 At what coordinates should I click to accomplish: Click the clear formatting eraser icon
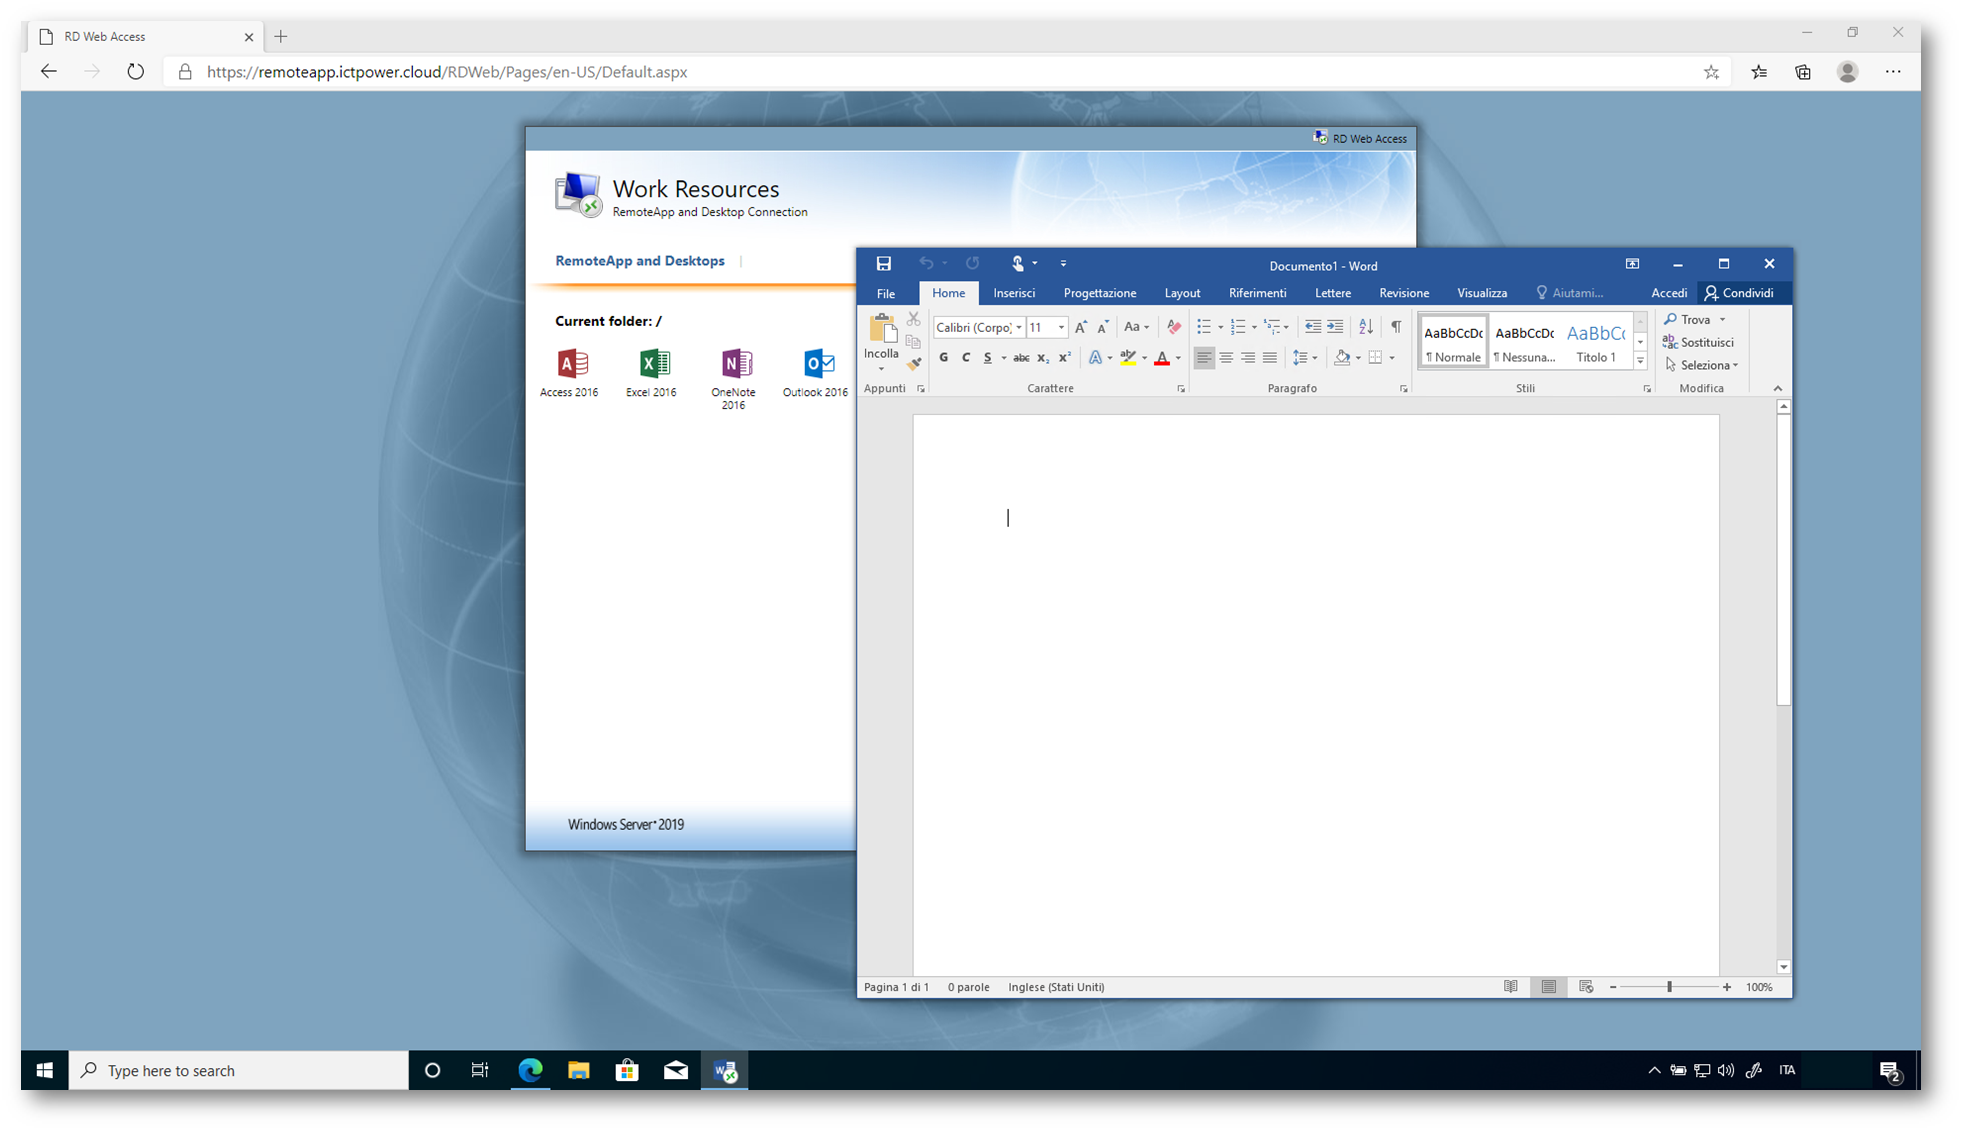(1174, 327)
